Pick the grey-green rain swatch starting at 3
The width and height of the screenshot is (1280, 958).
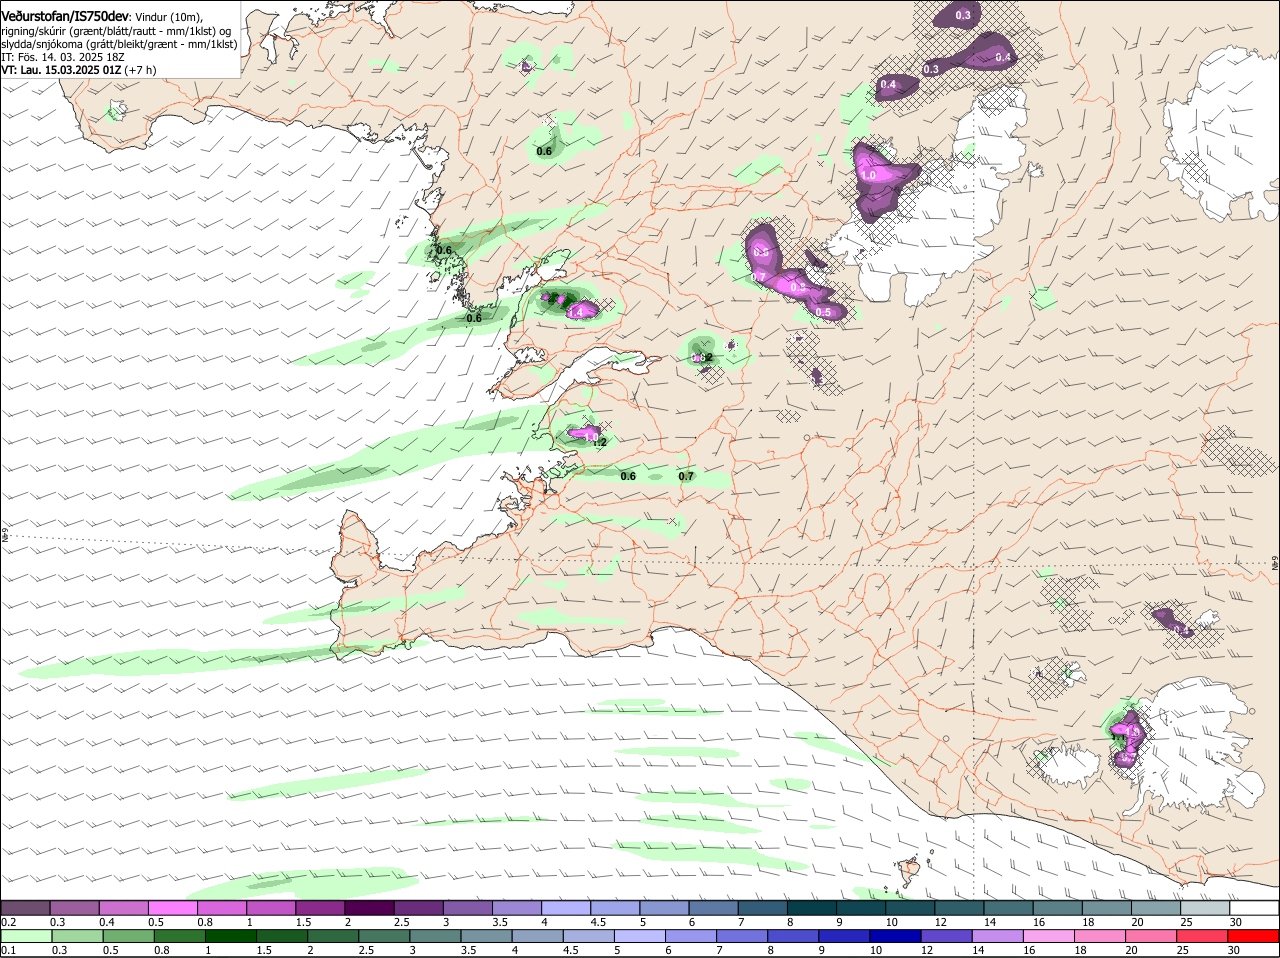pyautogui.click(x=435, y=936)
